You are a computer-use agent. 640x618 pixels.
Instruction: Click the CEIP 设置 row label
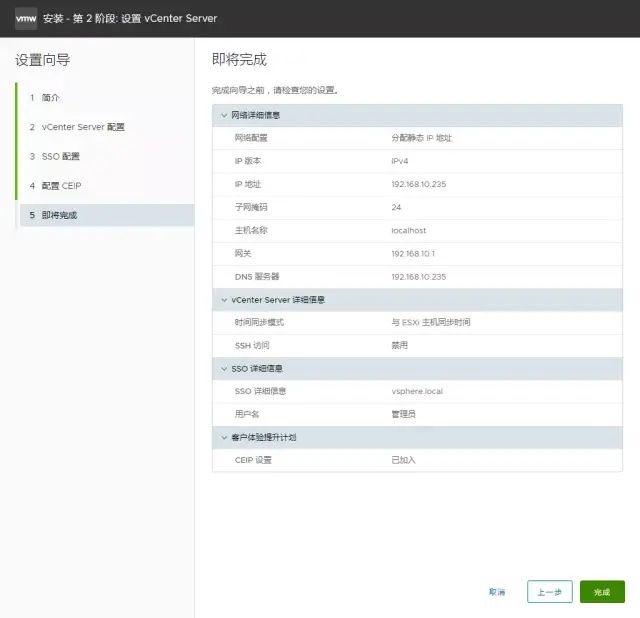click(x=253, y=460)
